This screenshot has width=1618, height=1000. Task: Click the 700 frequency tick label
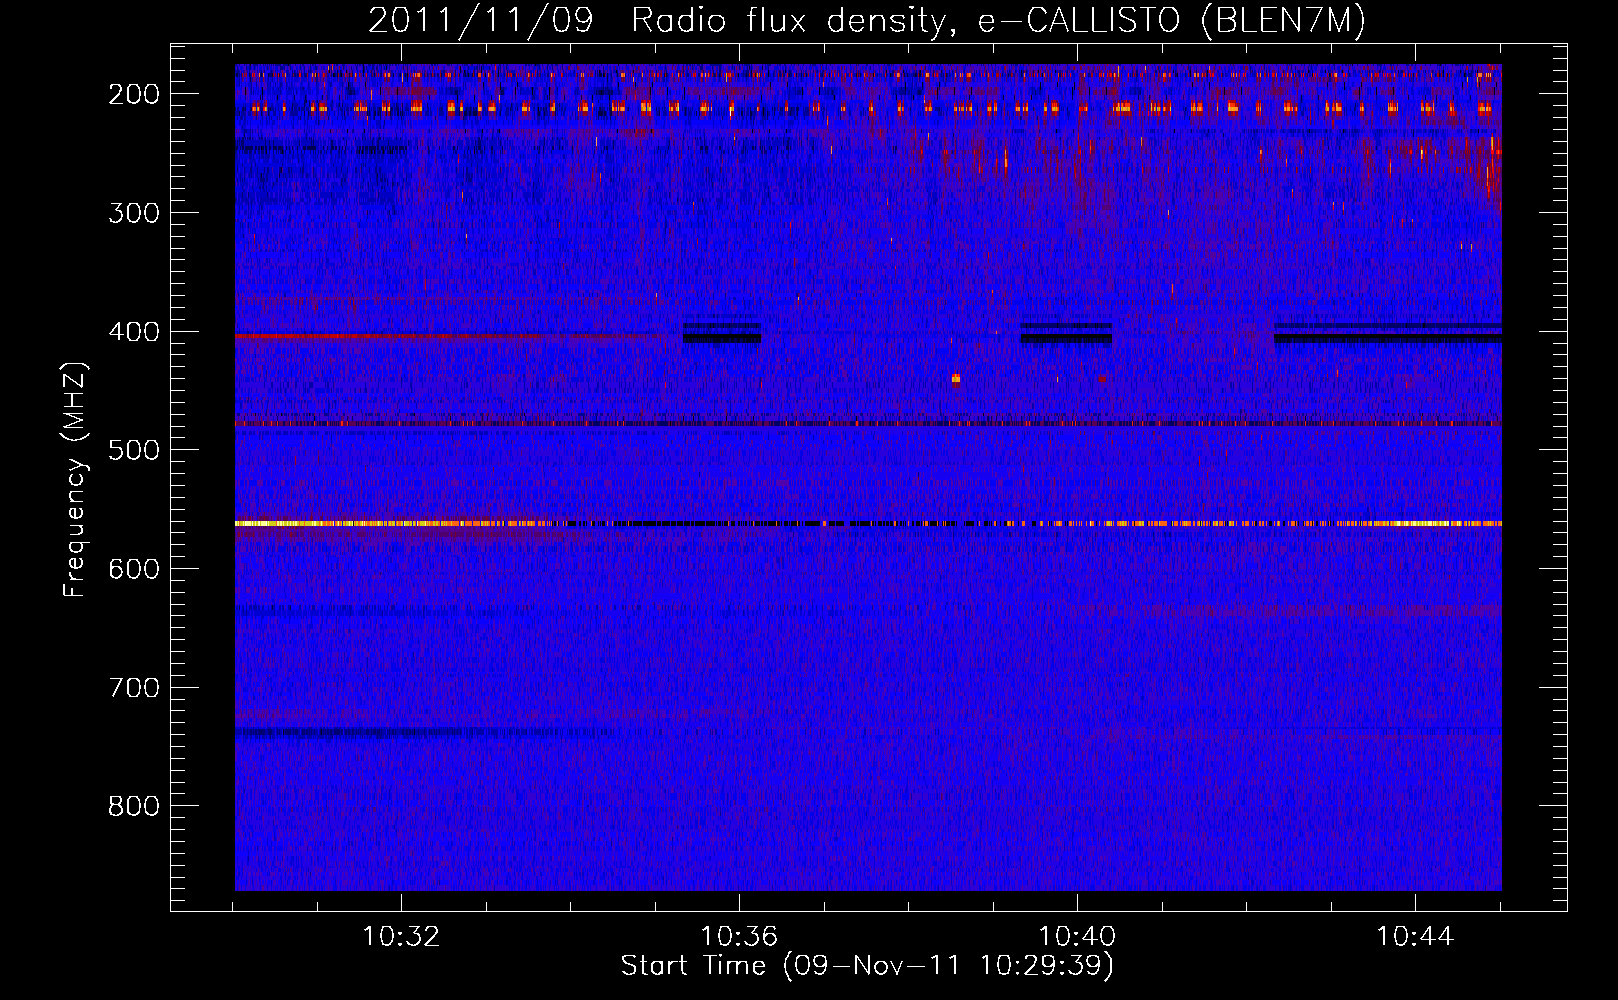pos(134,688)
